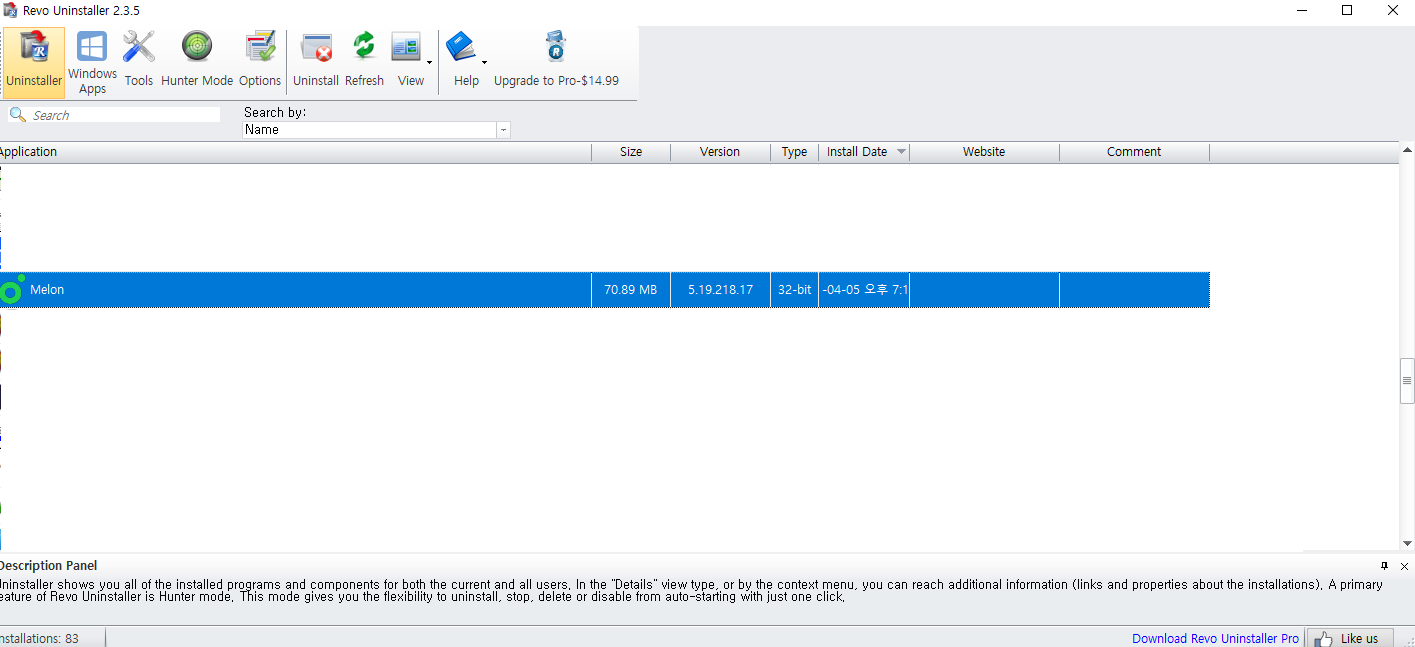Click Melon version 5.19.218.17
The width and height of the screenshot is (1415, 647).
720,290
